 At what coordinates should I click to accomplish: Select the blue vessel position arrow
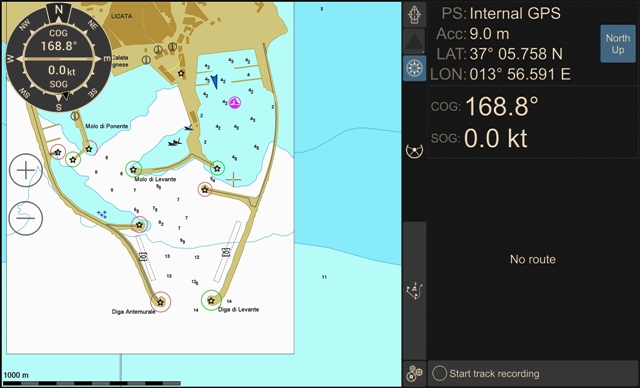[x=214, y=82]
